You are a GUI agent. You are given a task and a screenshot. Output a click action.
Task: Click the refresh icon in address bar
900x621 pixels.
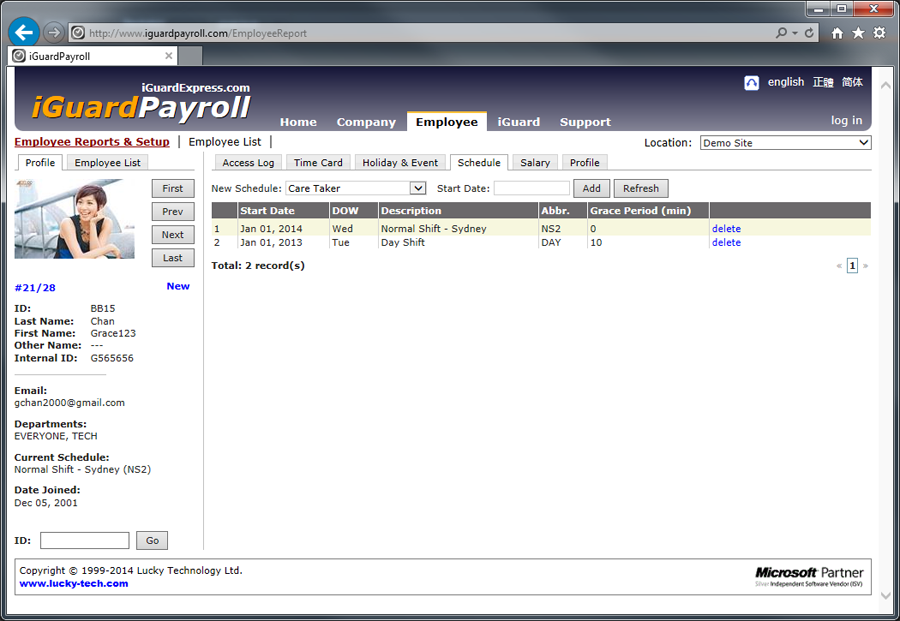(x=809, y=33)
